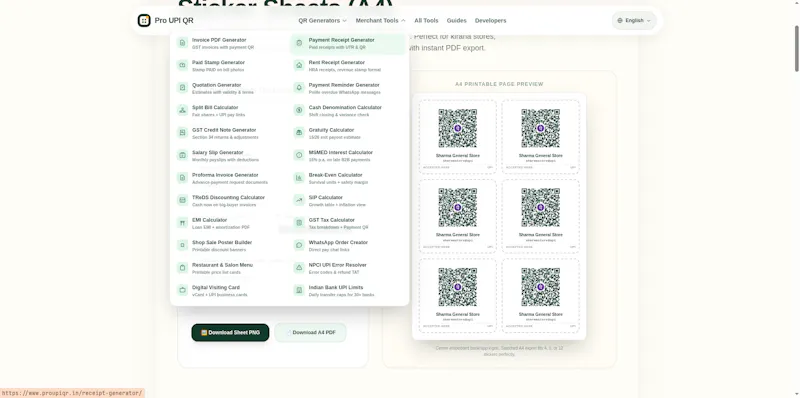Open Shop Sale Poster Builder link

pos(231,245)
